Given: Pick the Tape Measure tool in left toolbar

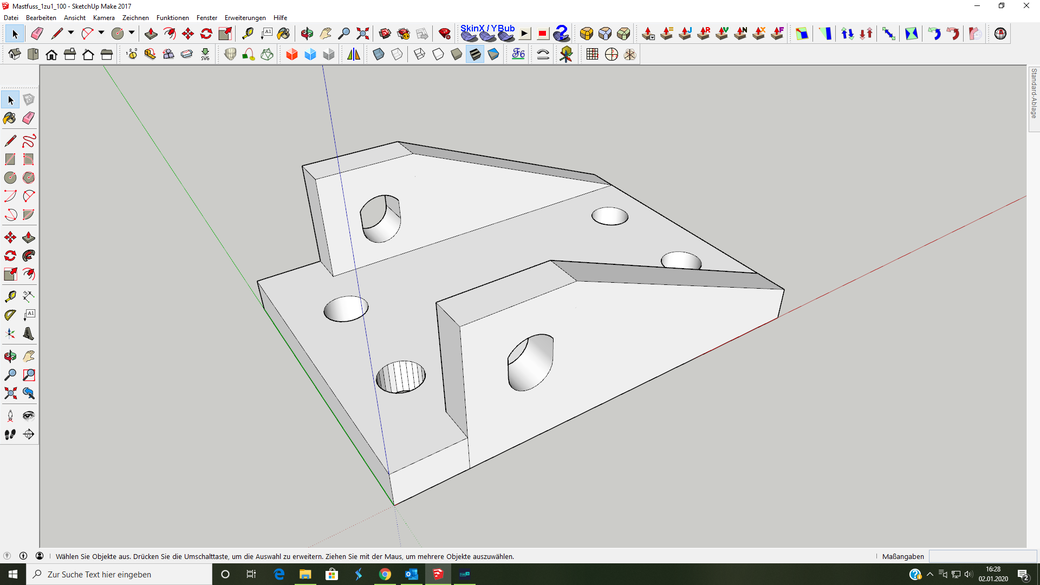Looking at the screenshot, I should [x=10, y=296].
